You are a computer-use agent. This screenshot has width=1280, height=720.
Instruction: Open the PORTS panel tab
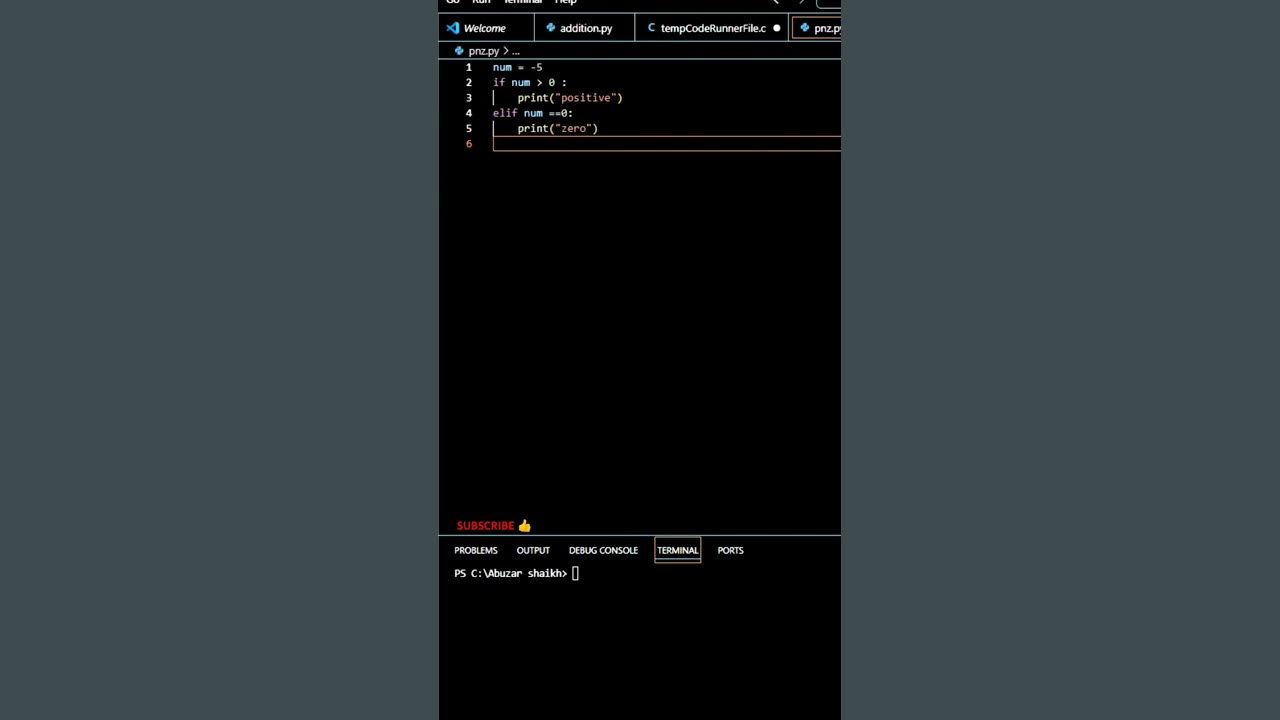point(730,550)
